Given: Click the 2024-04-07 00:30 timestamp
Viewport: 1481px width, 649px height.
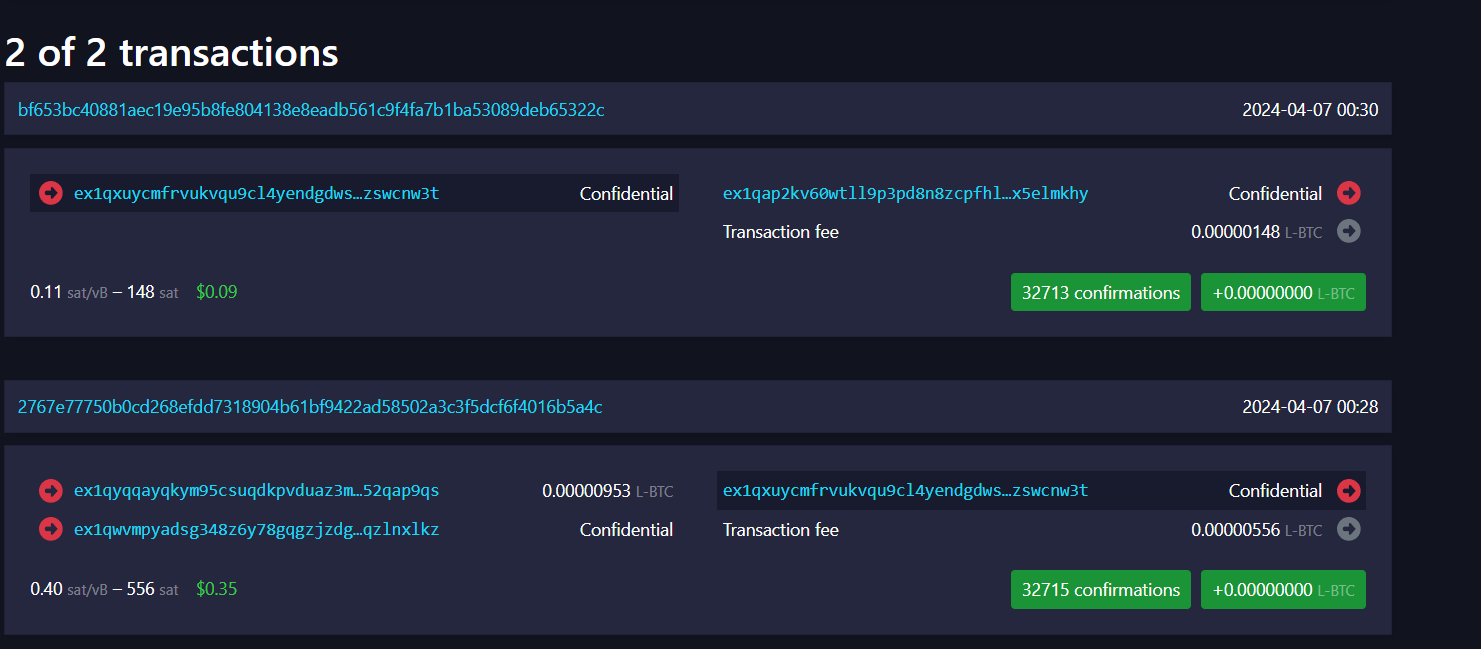Looking at the screenshot, I should pyautogui.click(x=1310, y=110).
